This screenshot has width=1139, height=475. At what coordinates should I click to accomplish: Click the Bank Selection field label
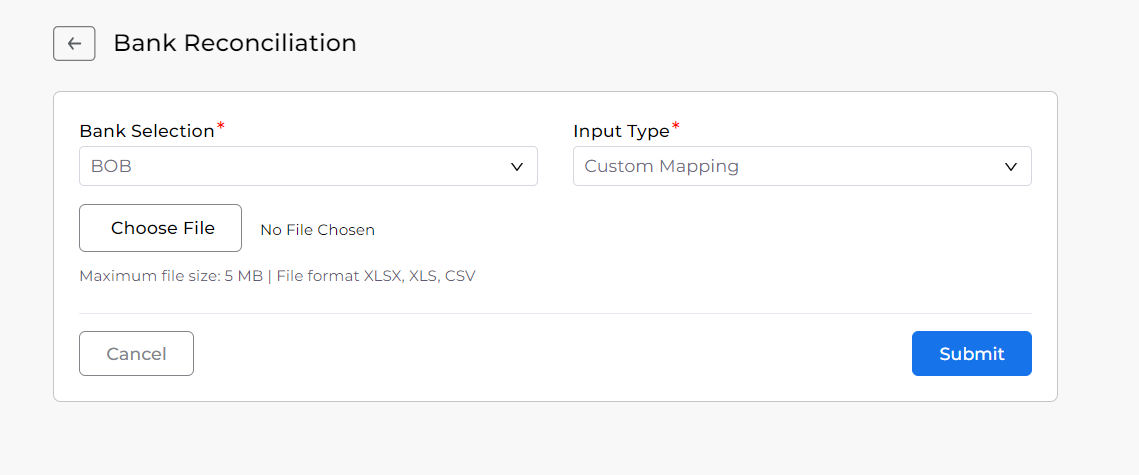(147, 131)
